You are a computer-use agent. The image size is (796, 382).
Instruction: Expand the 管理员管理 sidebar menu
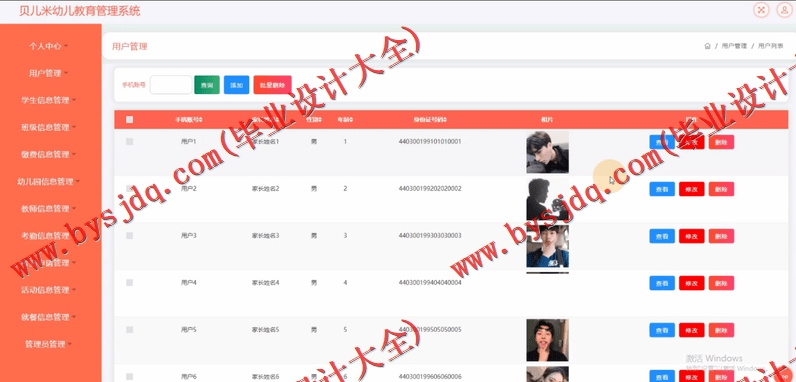point(49,344)
